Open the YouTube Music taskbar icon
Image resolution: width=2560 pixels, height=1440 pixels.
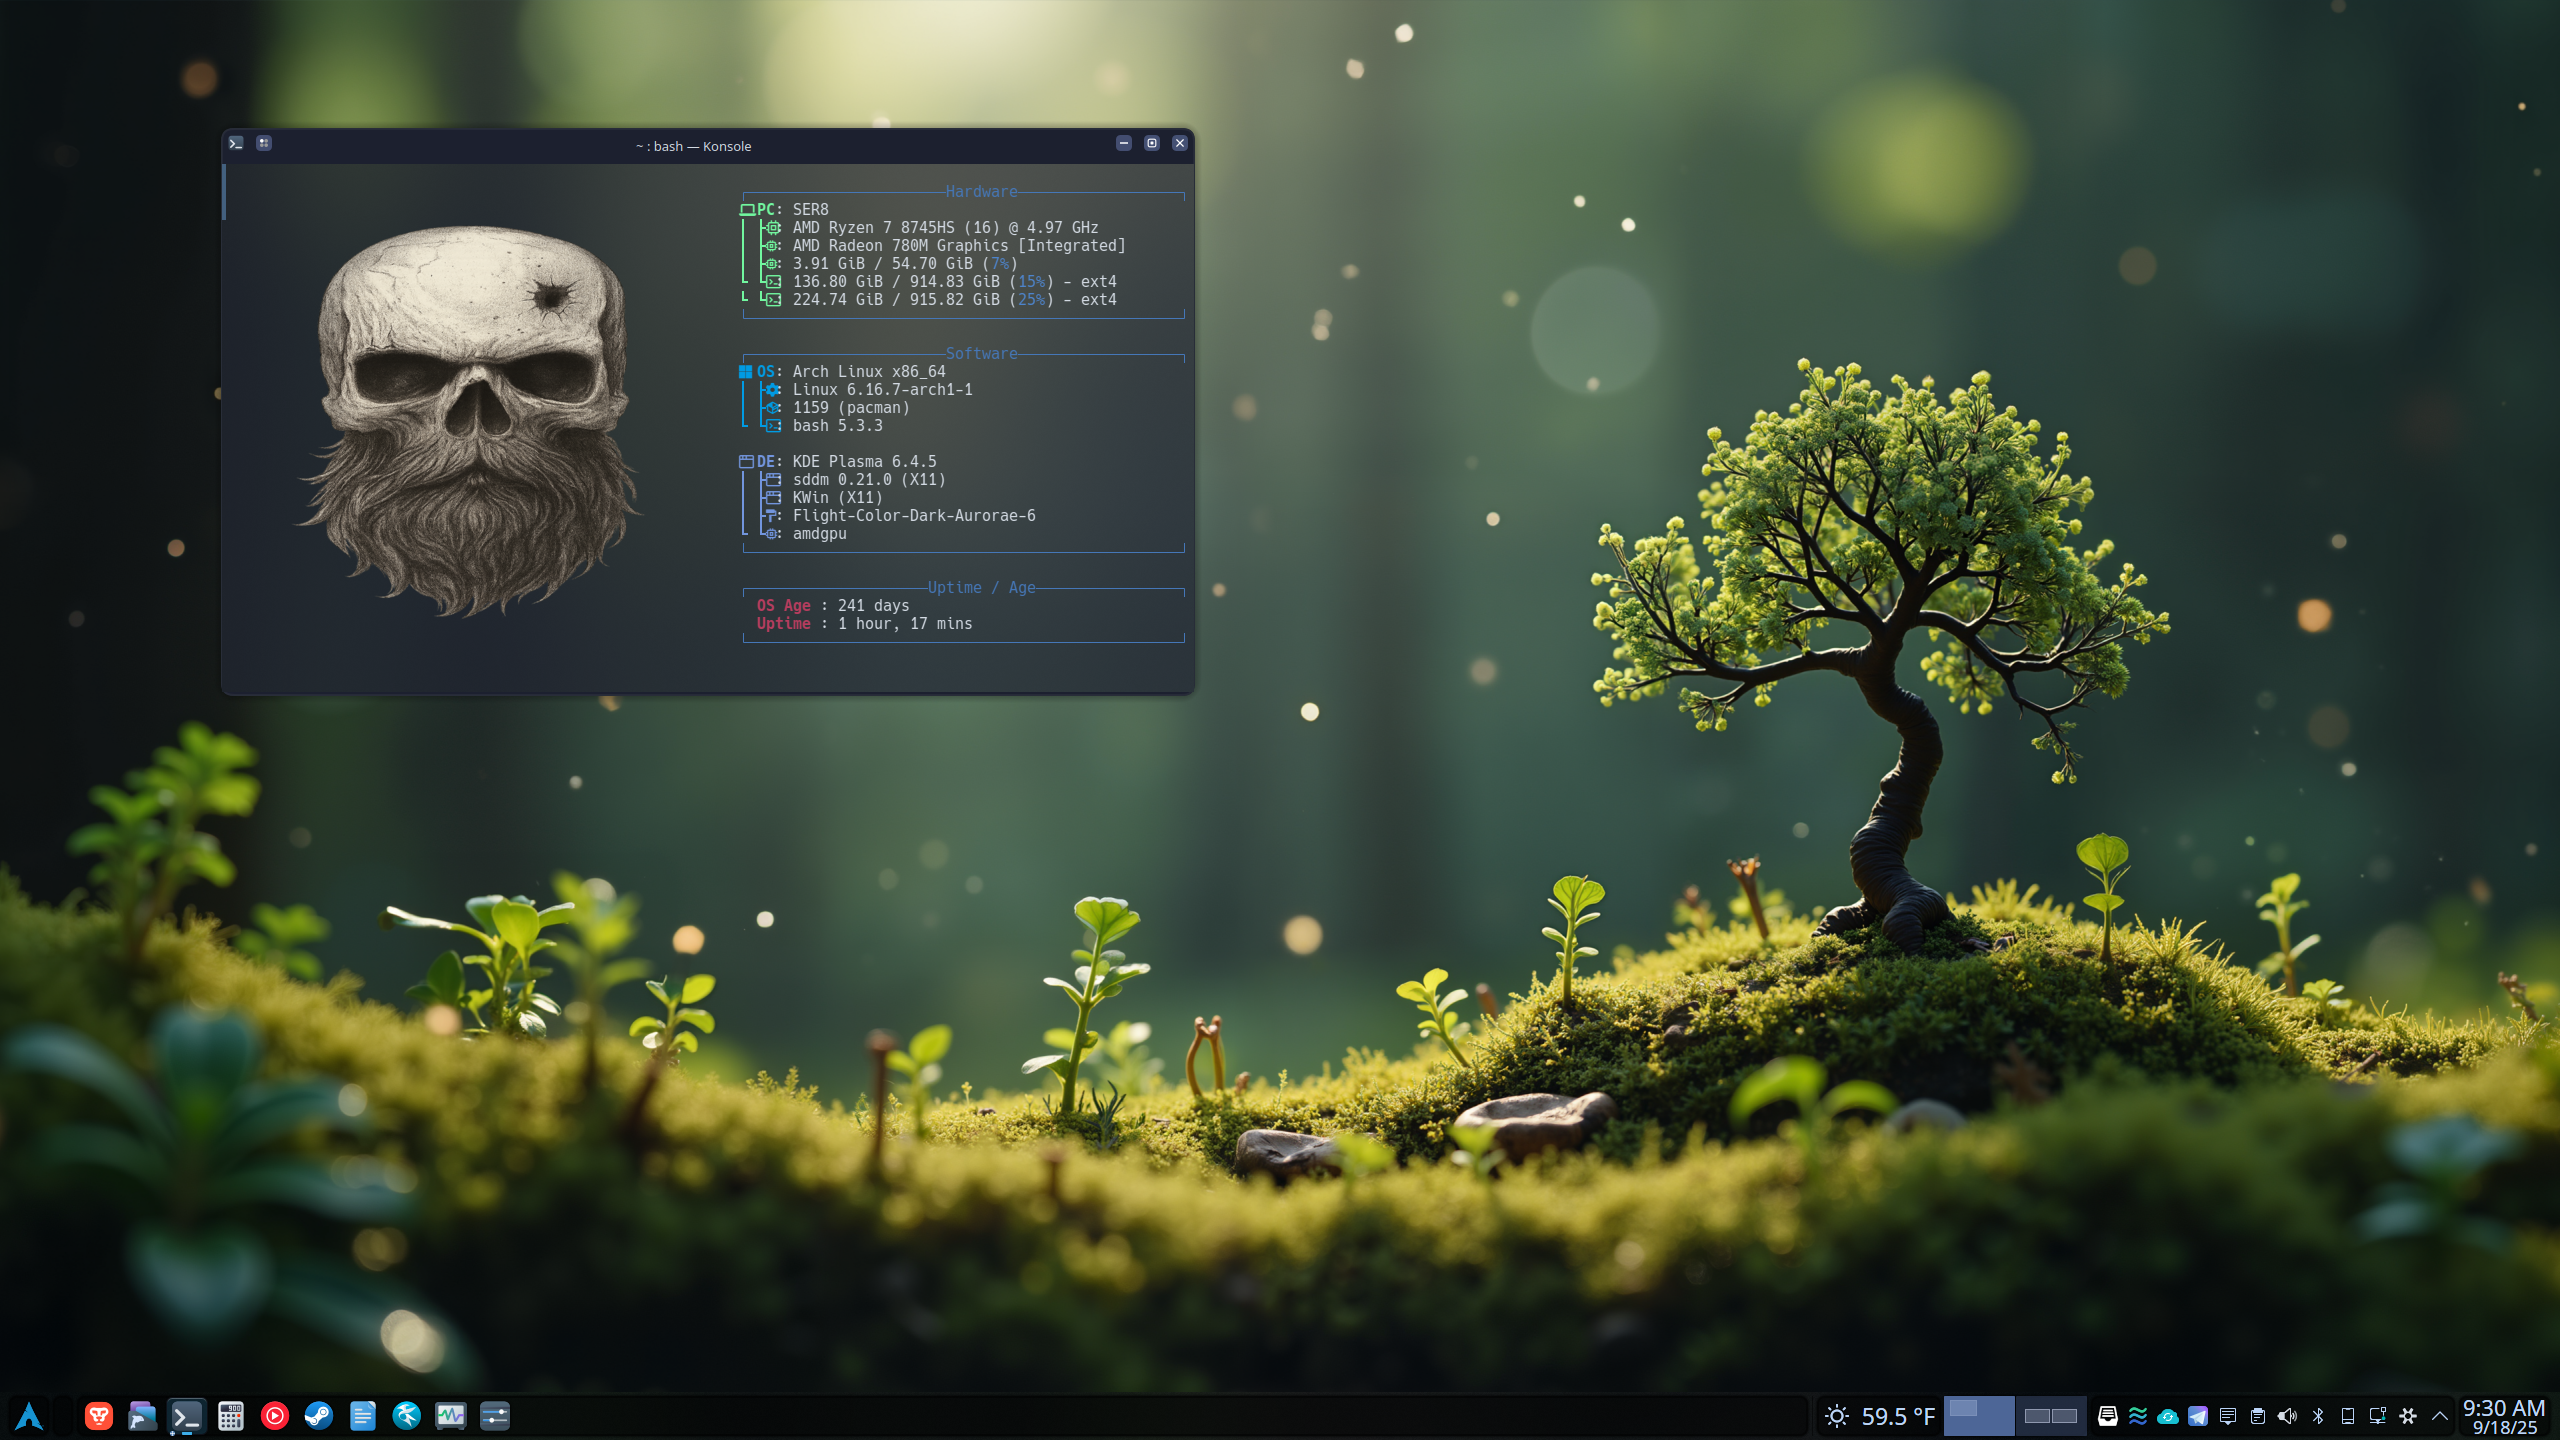pyautogui.click(x=274, y=1416)
